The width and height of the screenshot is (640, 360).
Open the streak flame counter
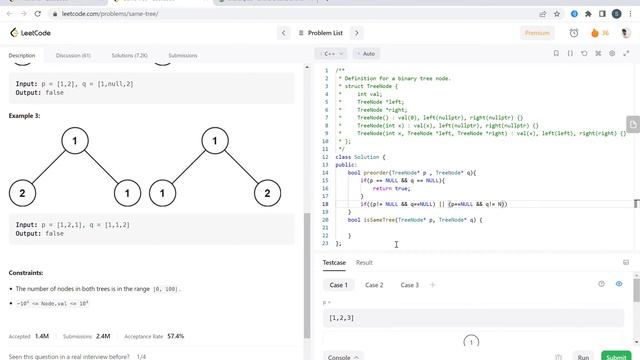(600, 33)
